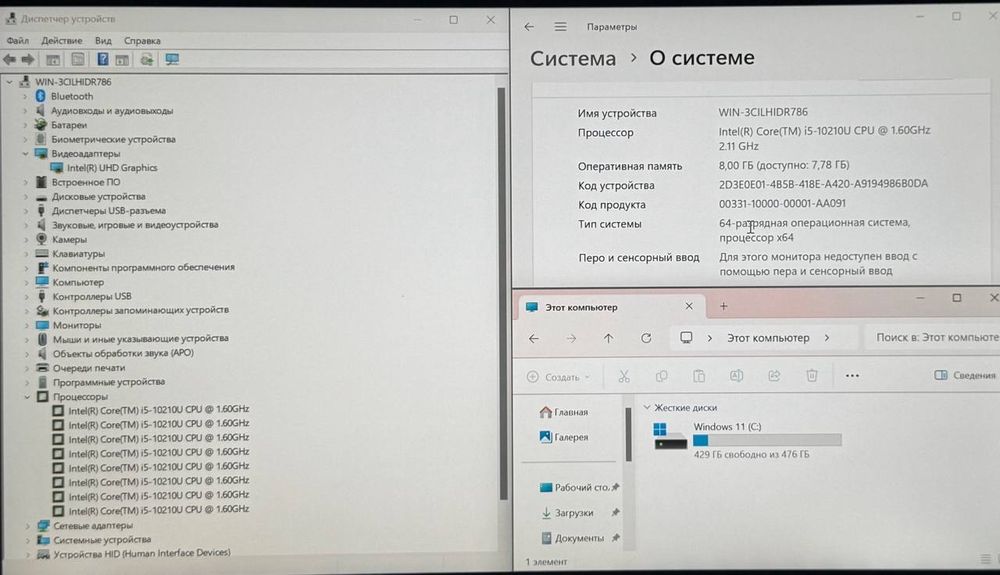The width and height of the screenshot is (1000, 575).
Task: Collapse the Жесткие диски group in Explorer
Action: click(x=647, y=407)
